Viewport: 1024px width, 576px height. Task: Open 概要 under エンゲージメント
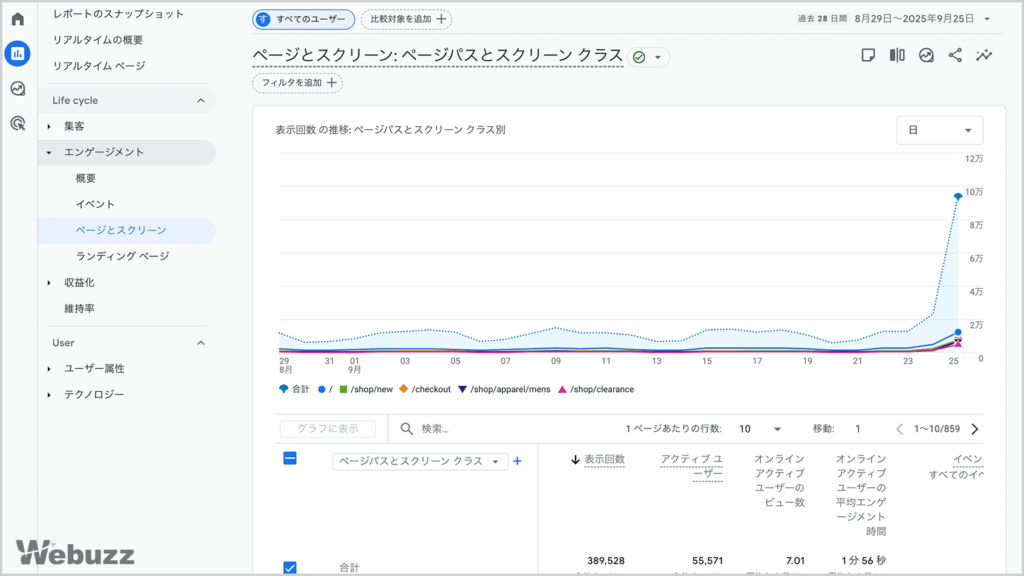click(x=86, y=178)
